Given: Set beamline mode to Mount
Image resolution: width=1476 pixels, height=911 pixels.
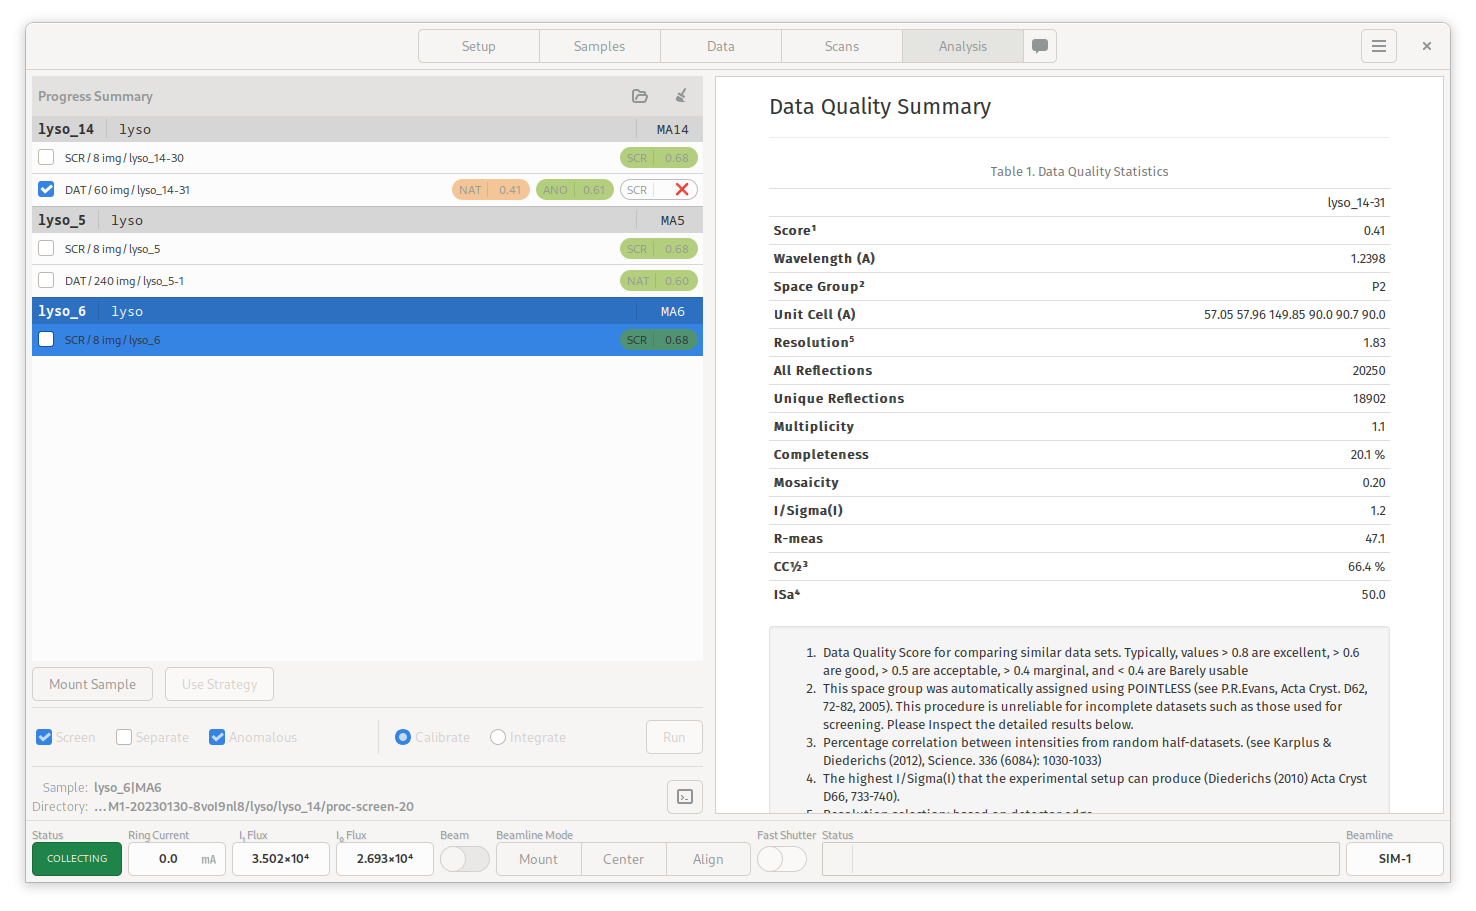Looking at the screenshot, I should [x=539, y=859].
